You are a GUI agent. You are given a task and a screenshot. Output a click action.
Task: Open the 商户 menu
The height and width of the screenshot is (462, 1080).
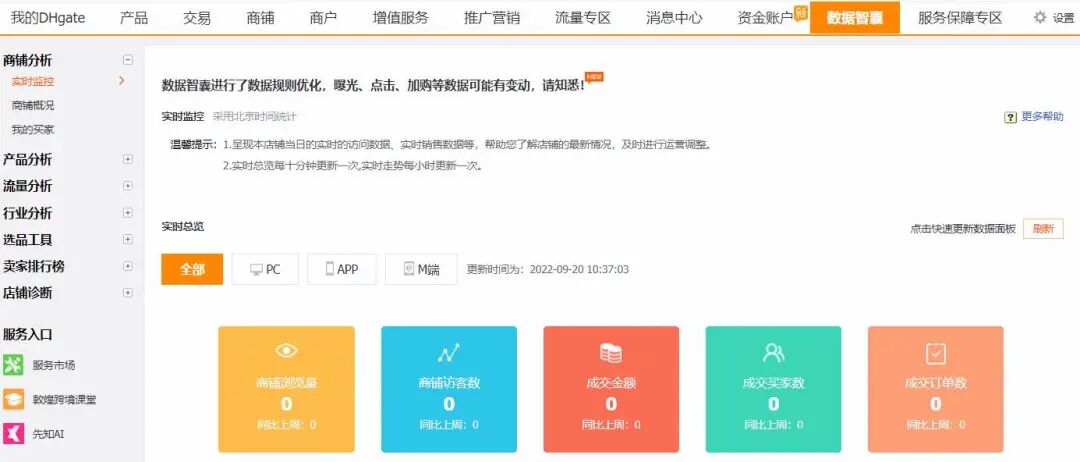pyautogui.click(x=323, y=18)
